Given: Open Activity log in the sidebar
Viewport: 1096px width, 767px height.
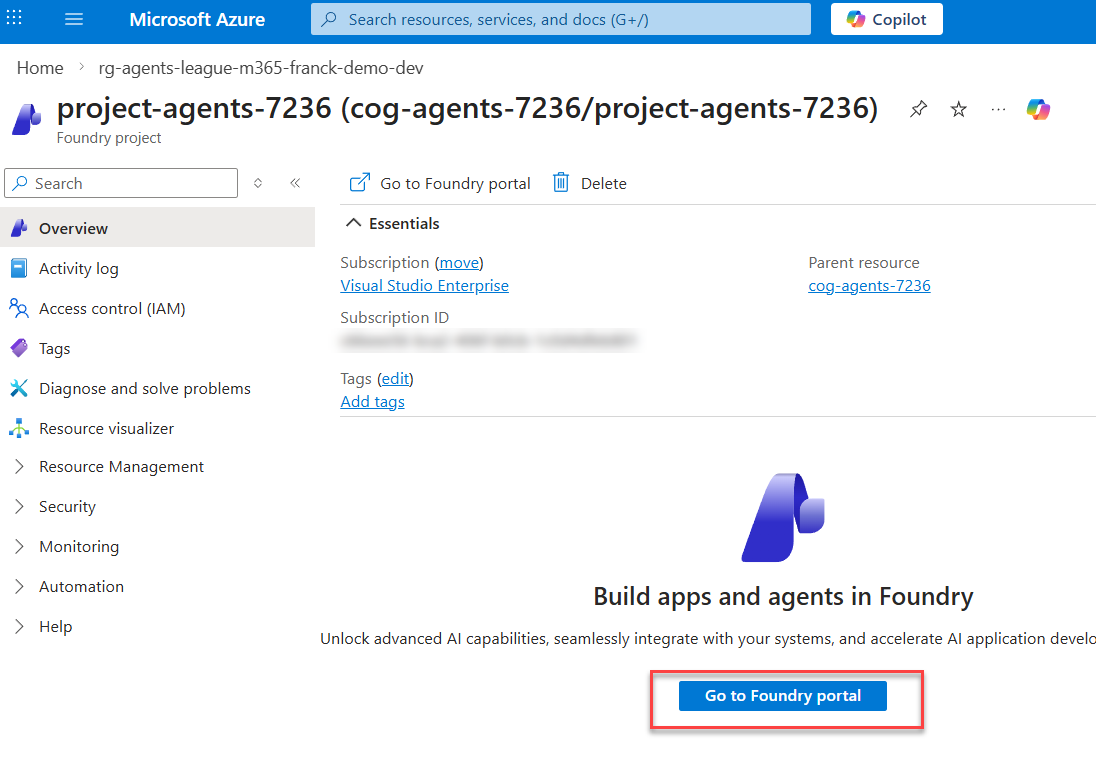Looking at the screenshot, I should click(x=78, y=269).
